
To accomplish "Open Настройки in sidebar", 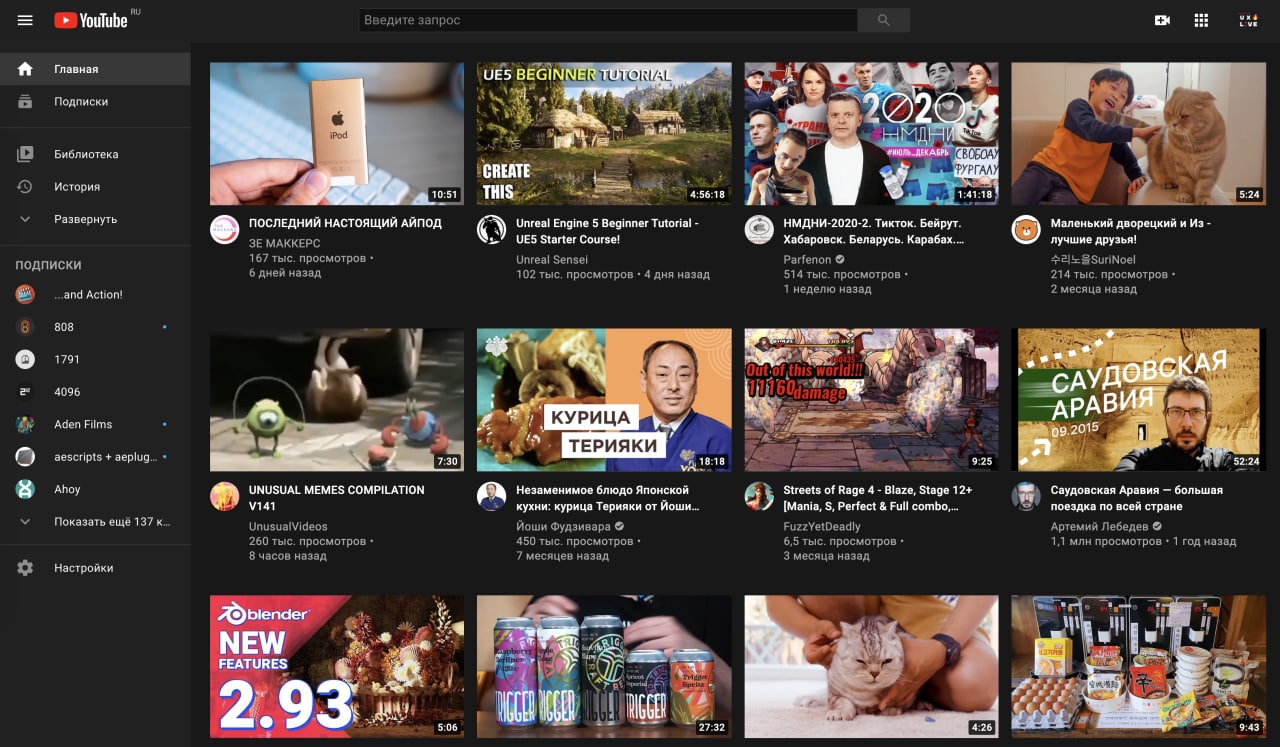I will pos(95,567).
